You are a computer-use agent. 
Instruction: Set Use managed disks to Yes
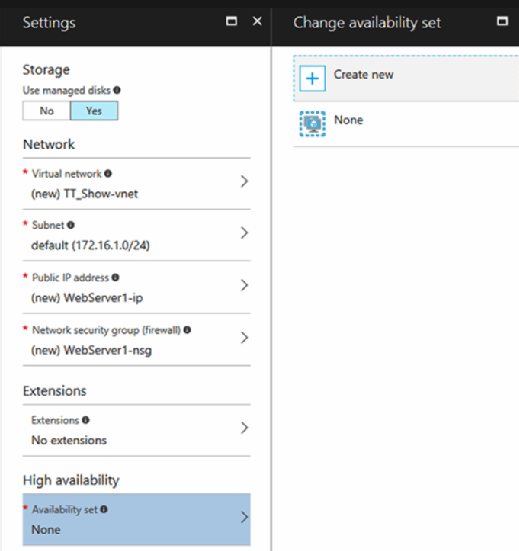[94, 111]
